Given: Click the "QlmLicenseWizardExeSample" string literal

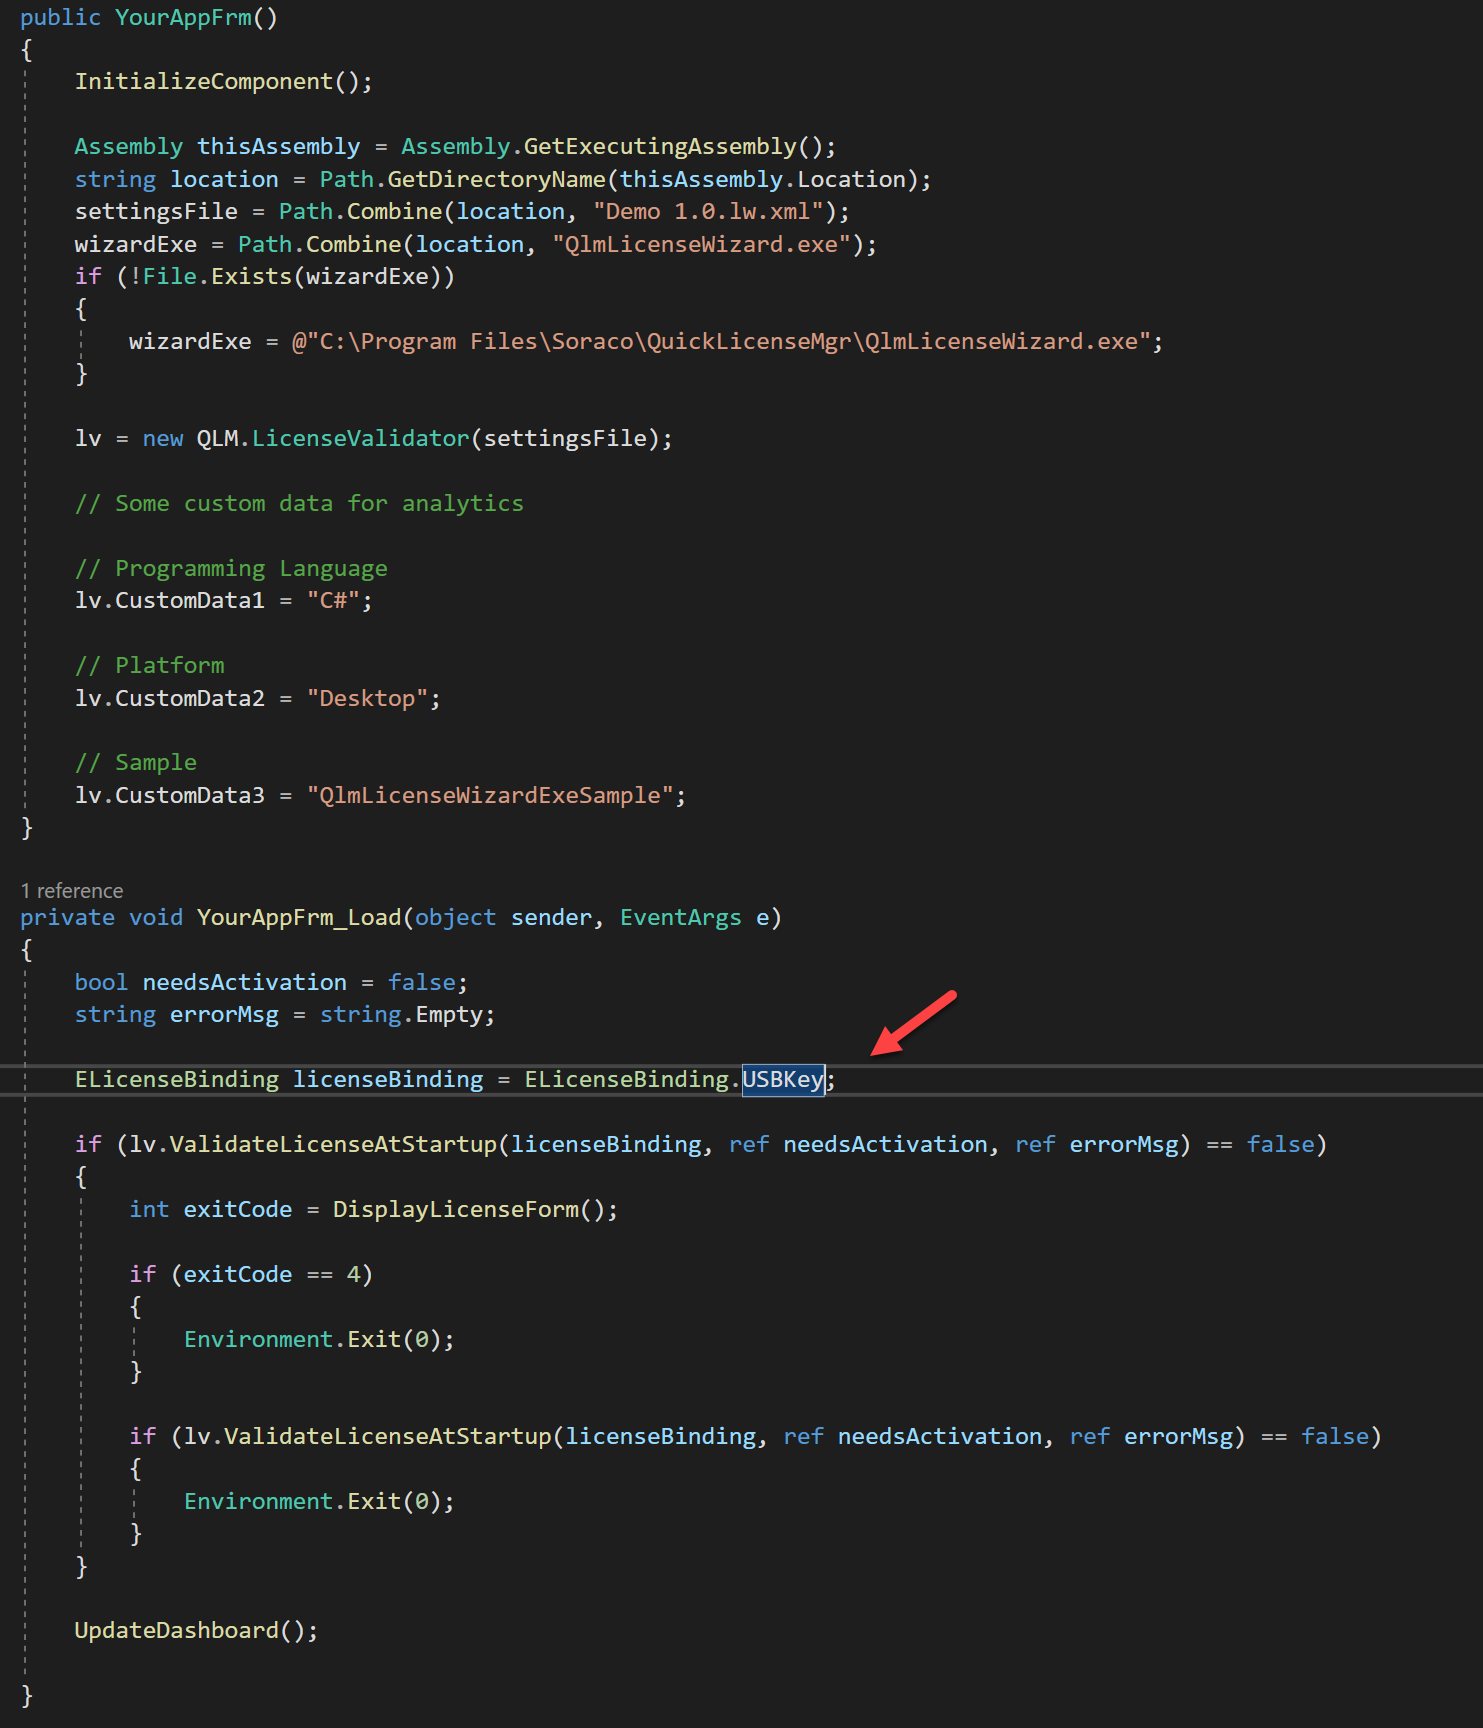Looking at the screenshot, I should pyautogui.click(x=490, y=795).
